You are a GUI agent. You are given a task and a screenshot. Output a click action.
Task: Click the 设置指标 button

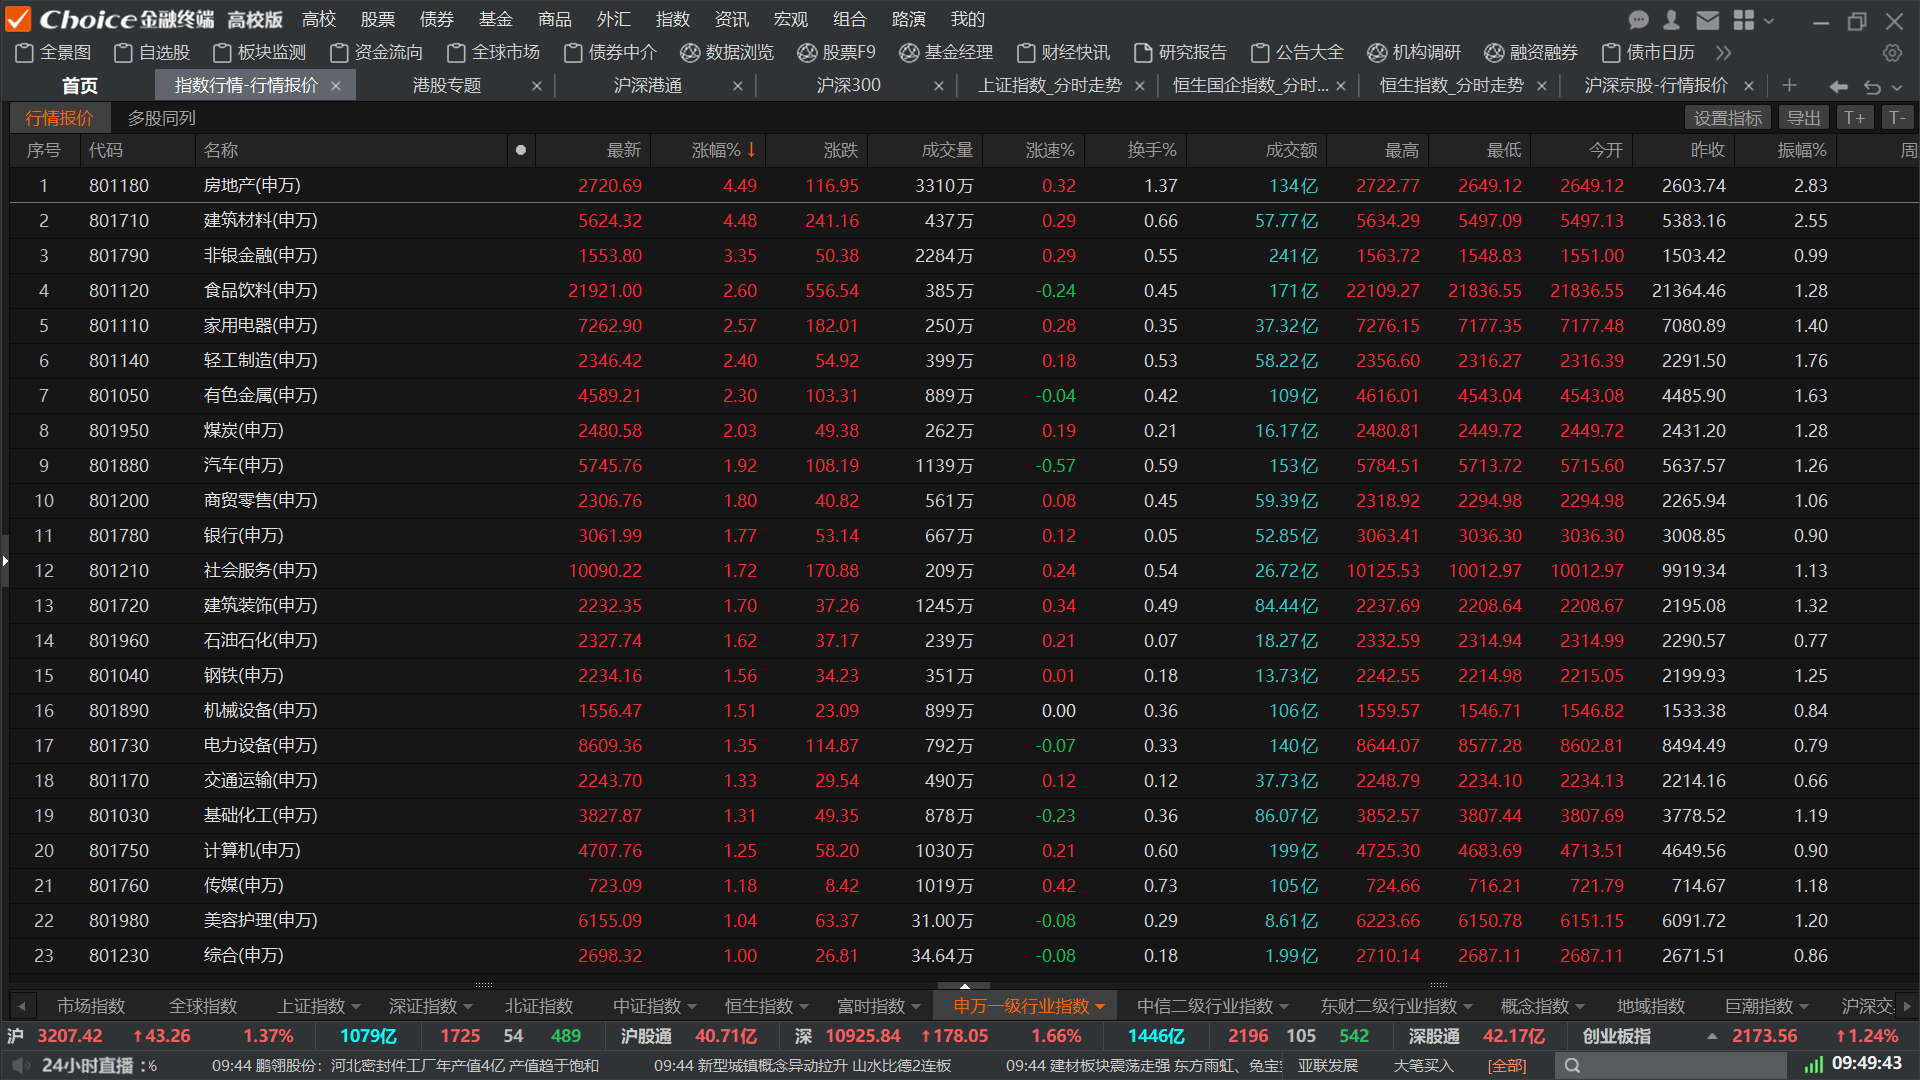pyautogui.click(x=1727, y=118)
